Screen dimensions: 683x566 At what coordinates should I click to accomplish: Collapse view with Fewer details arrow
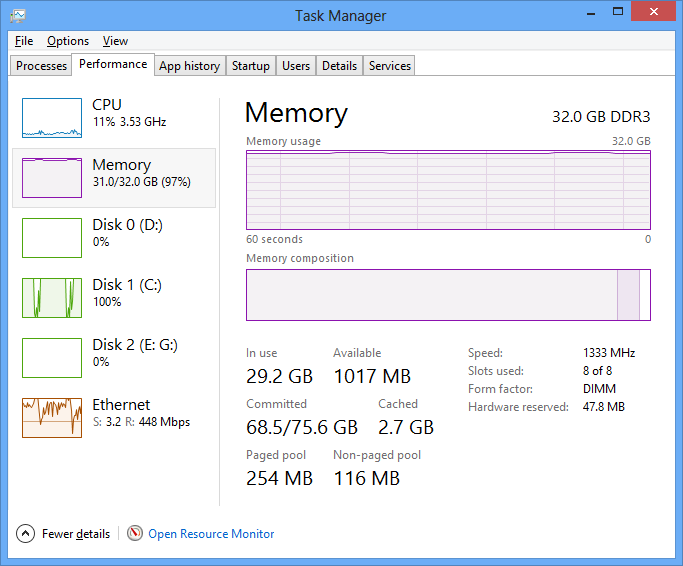pos(26,534)
